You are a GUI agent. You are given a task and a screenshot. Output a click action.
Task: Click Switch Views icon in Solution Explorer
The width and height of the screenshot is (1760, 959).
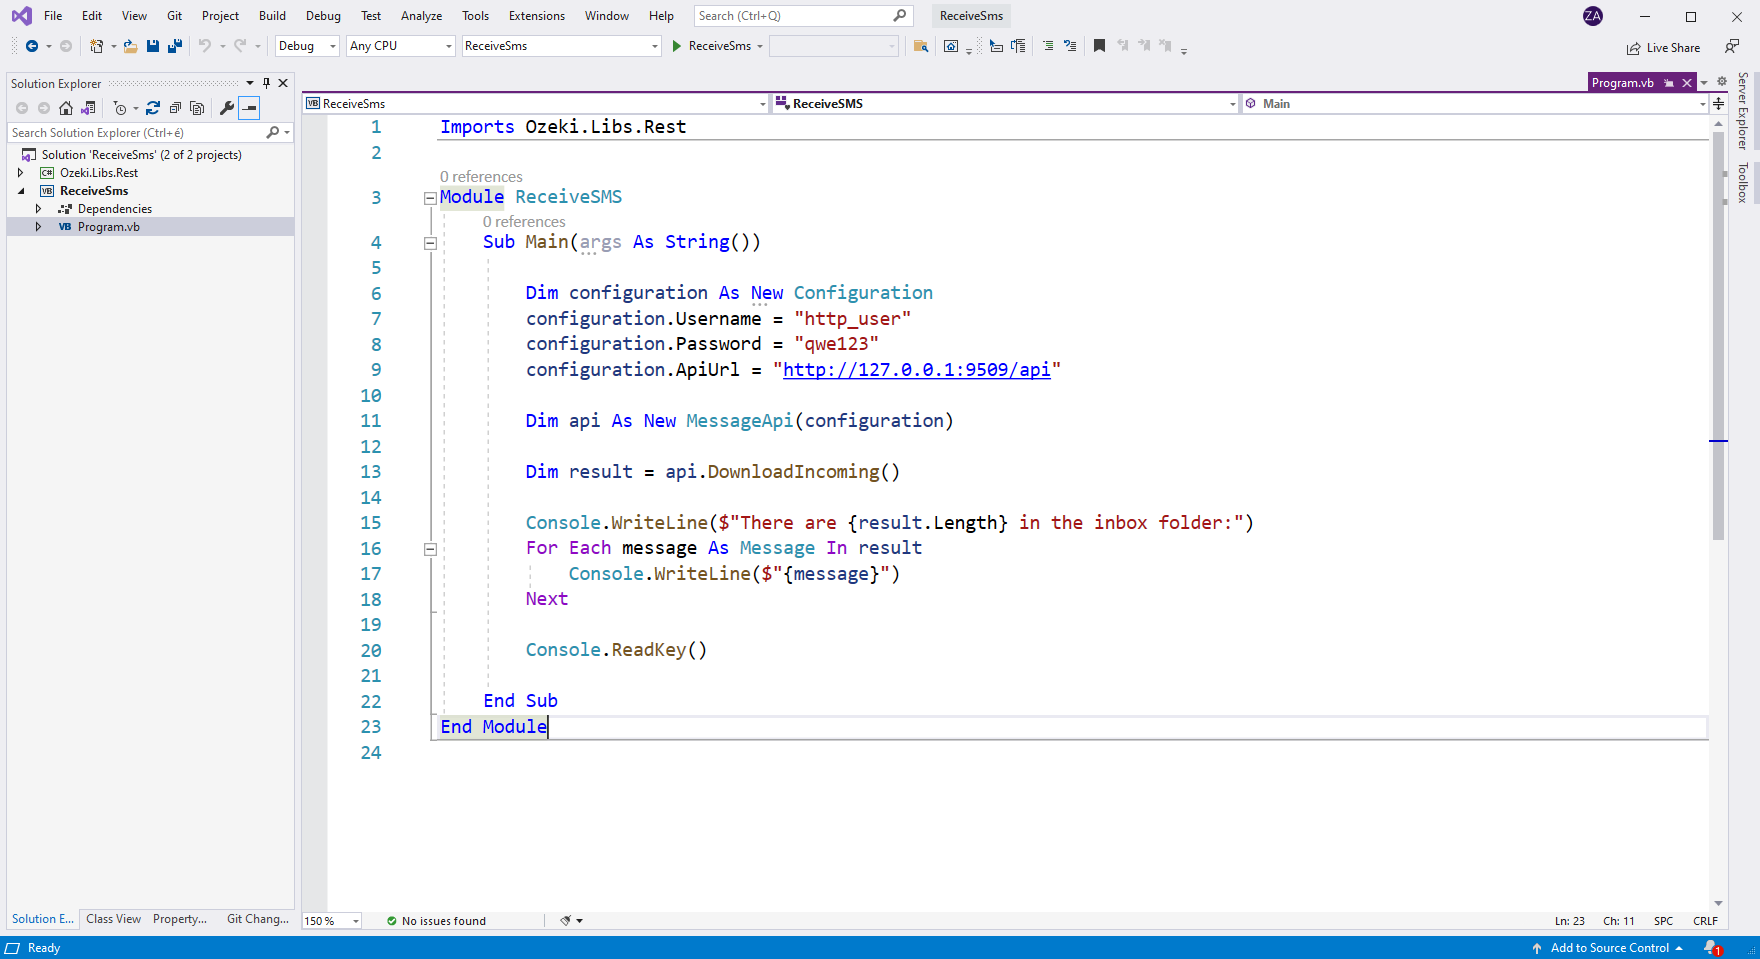pyautogui.click(x=88, y=108)
